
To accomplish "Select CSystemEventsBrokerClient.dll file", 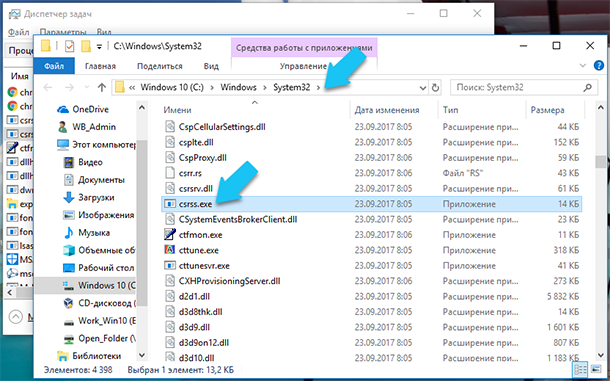I will coord(238,219).
